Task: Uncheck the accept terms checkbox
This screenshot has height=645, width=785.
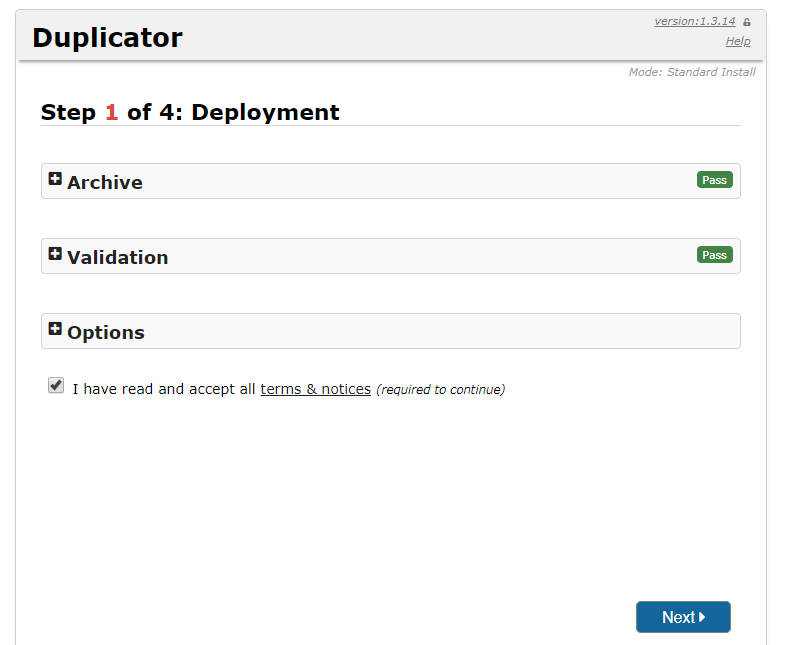Action: pos(56,386)
